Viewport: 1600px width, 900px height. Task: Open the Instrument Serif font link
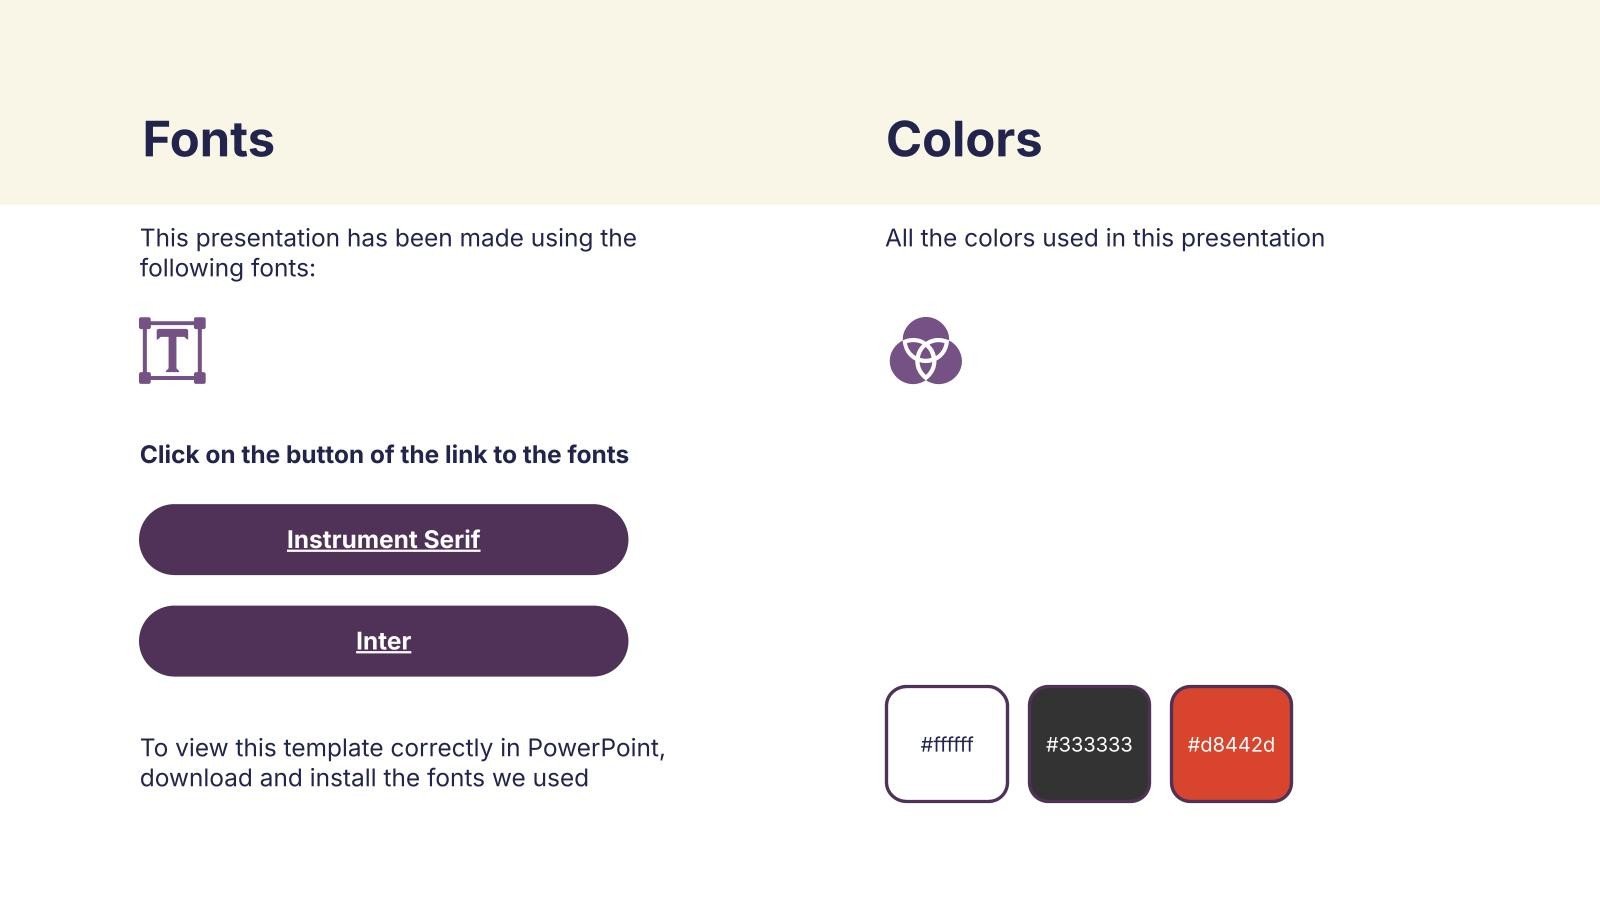pyautogui.click(x=383, y=540)
